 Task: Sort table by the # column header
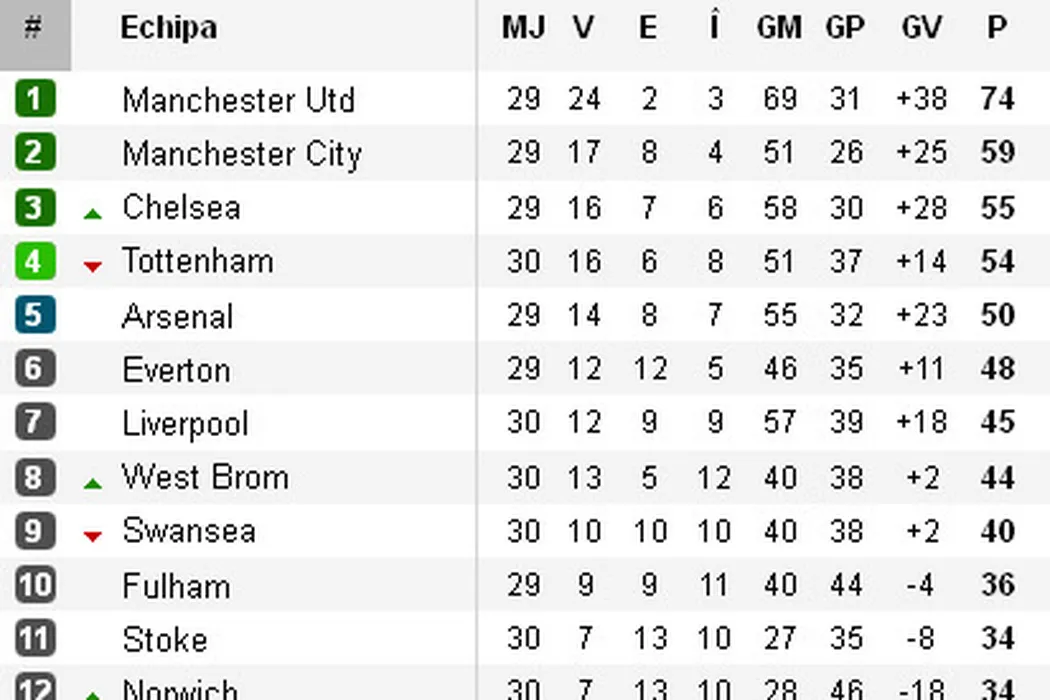pyautogui.click(x=34, y=28)
